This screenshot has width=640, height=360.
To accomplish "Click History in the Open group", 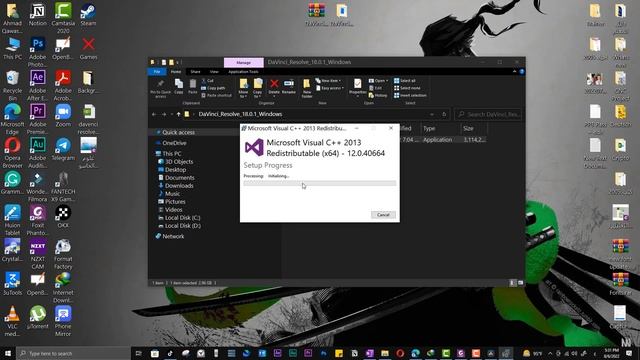I will (378, 96).
